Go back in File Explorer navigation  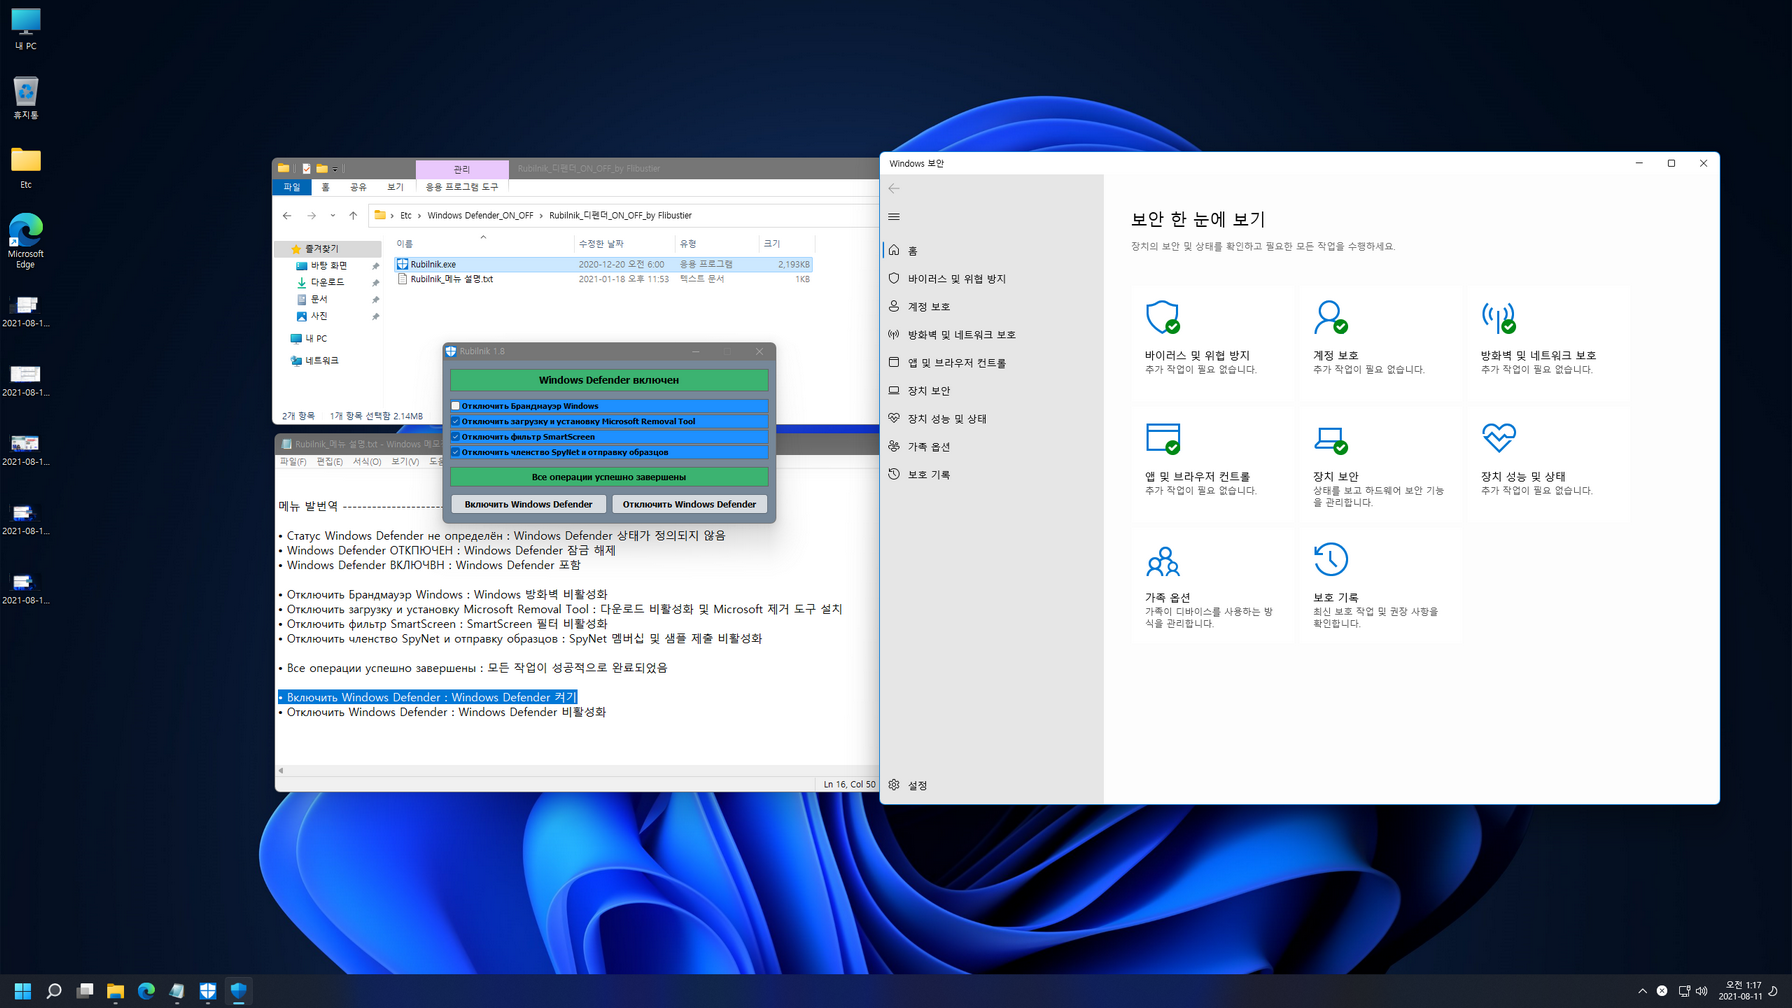pyautogui.click(x=287, y=215)
